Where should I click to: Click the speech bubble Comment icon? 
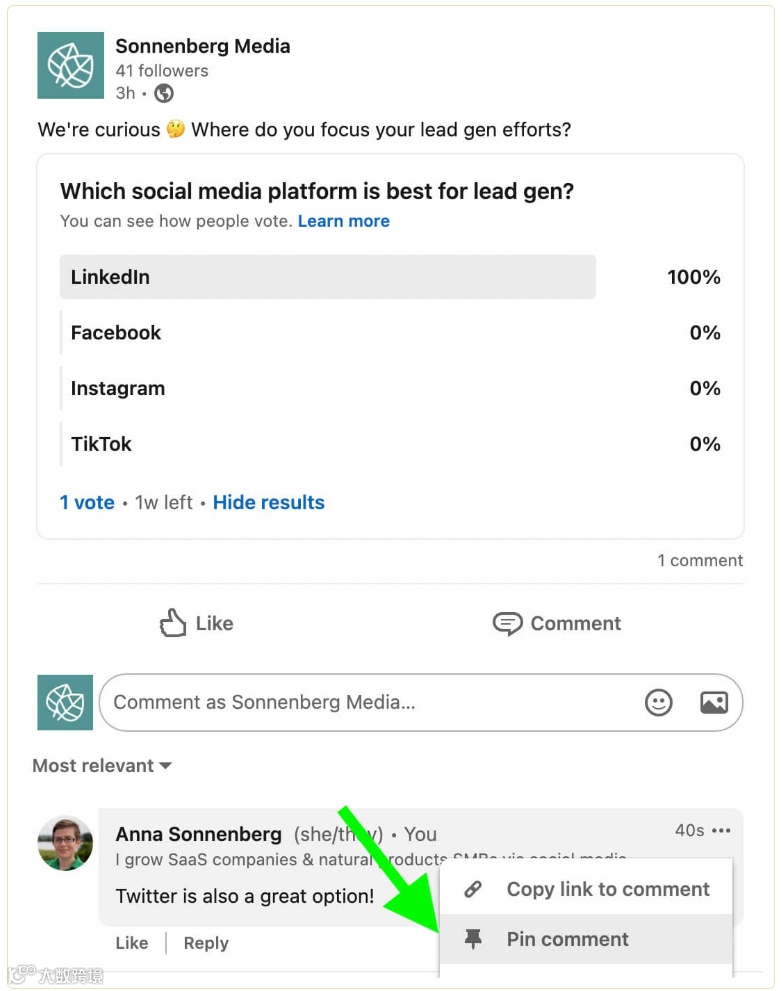tap(507, 623)
